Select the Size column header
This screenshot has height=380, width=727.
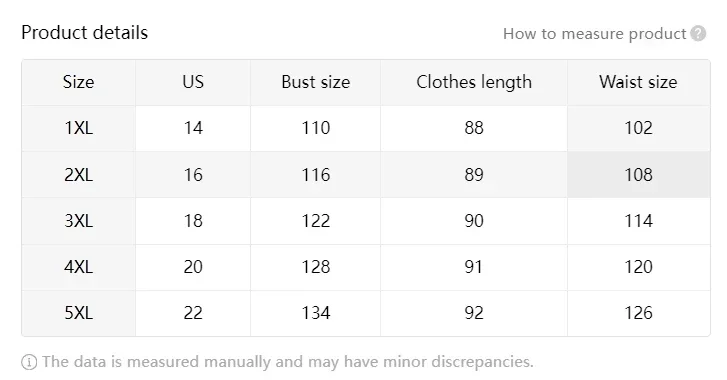(x=78, y=82)
